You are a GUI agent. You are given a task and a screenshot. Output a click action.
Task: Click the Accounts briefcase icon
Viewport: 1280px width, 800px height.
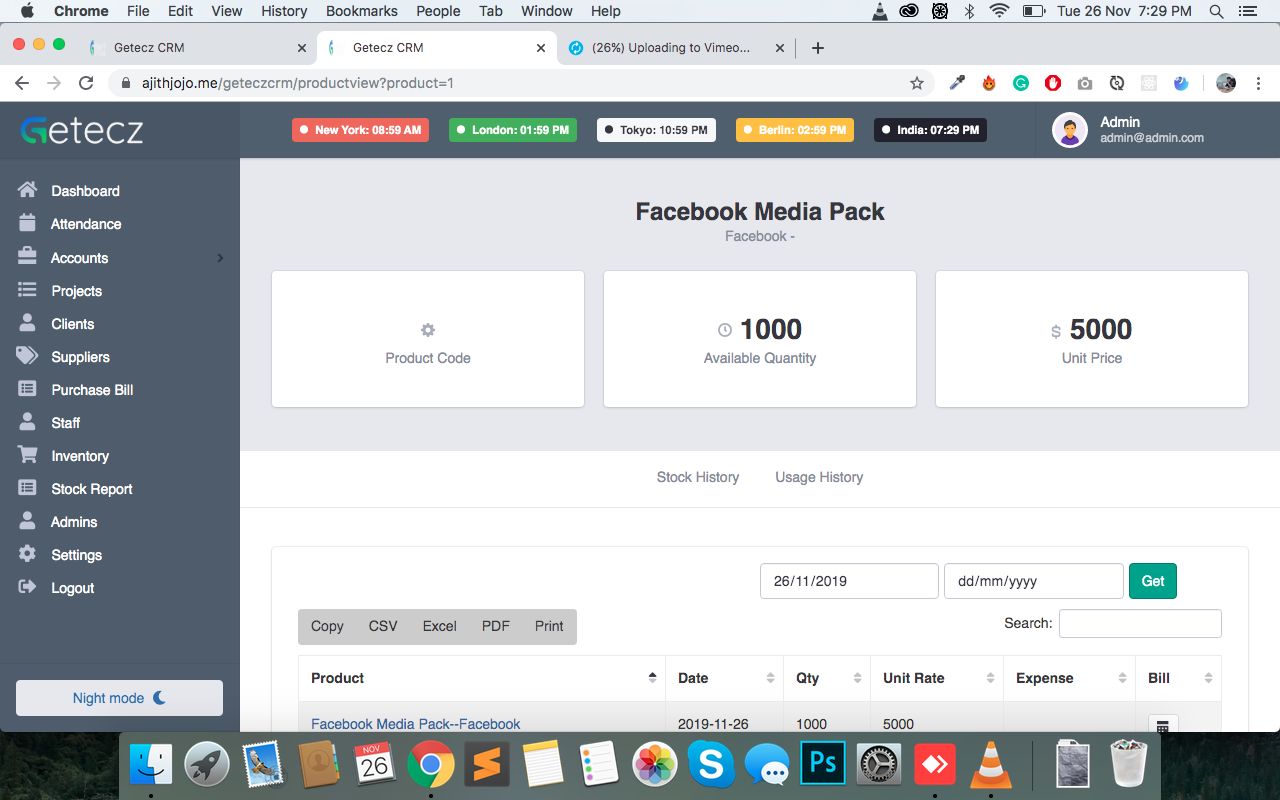28,257
